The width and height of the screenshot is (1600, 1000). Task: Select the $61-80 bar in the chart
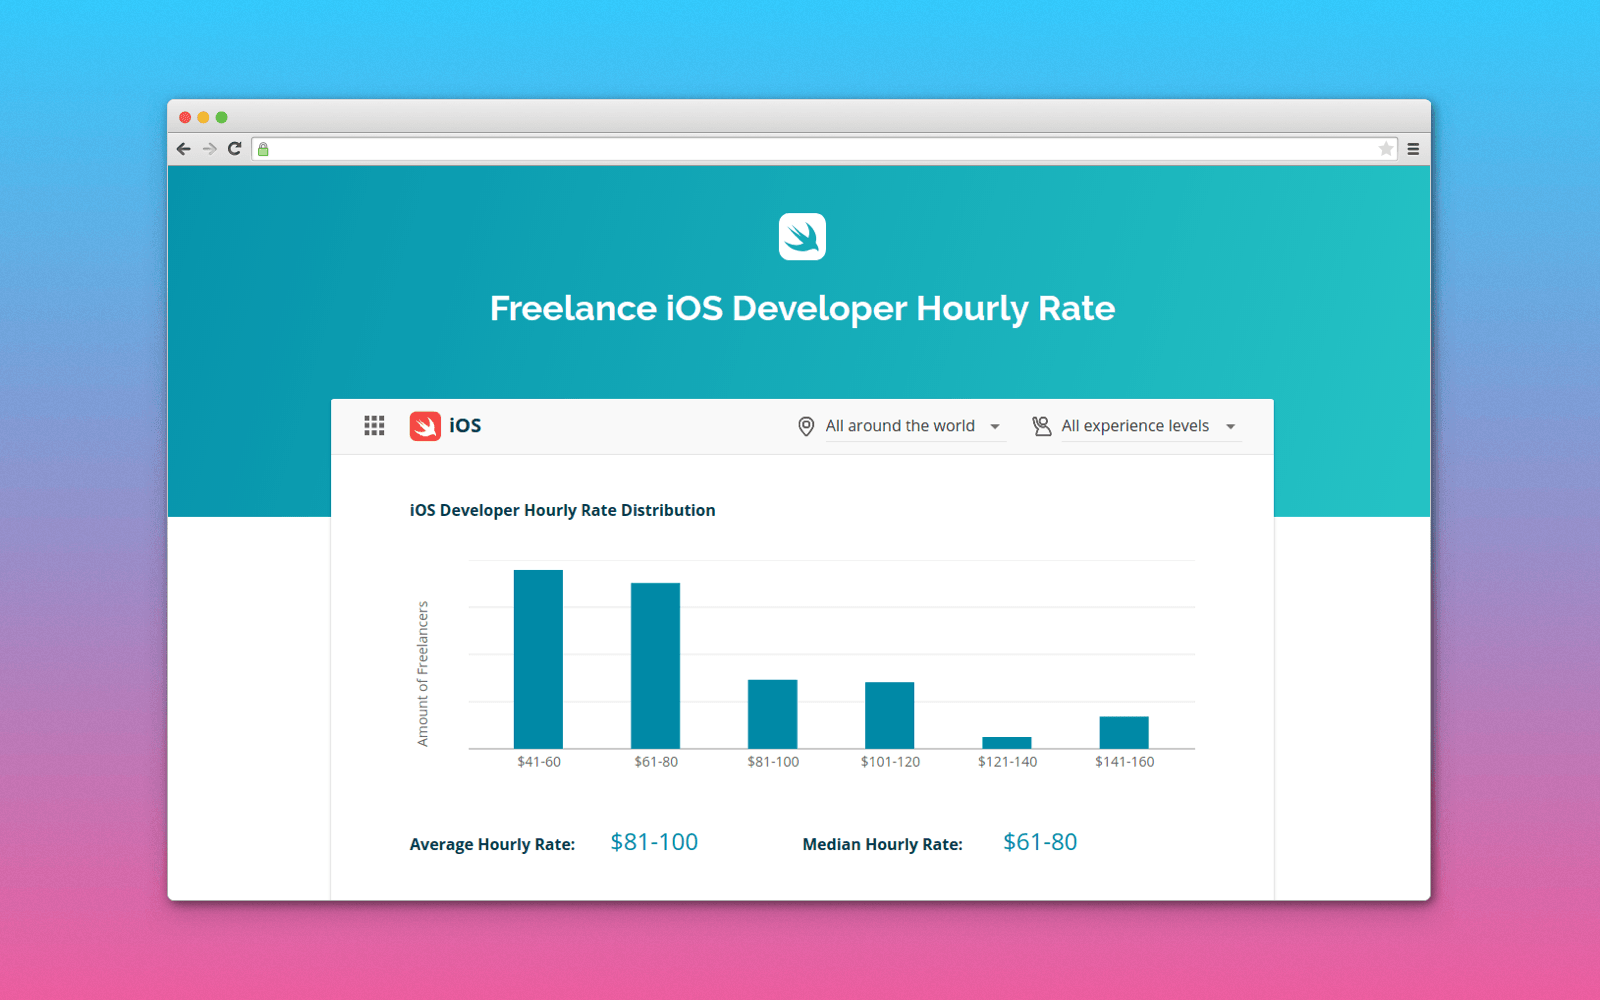point(655,665)
